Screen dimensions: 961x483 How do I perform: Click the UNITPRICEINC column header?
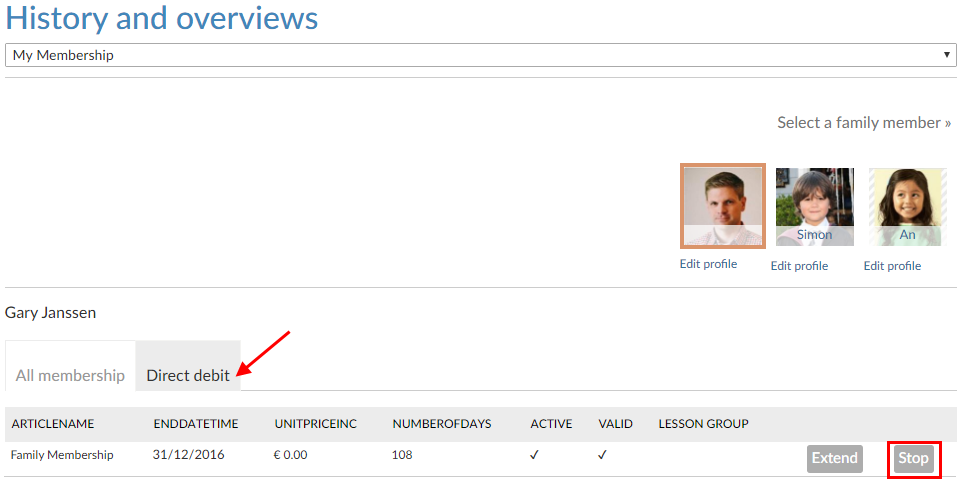(x=315, y=424)
